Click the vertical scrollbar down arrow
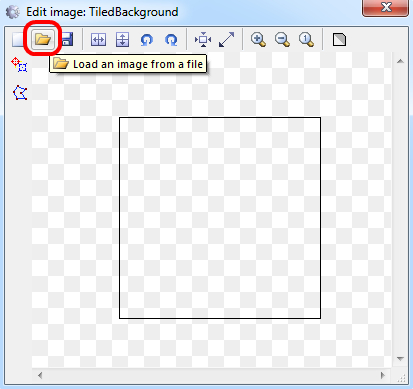Image resolution: width=413 pixels, height=389 pixels. 401,359
